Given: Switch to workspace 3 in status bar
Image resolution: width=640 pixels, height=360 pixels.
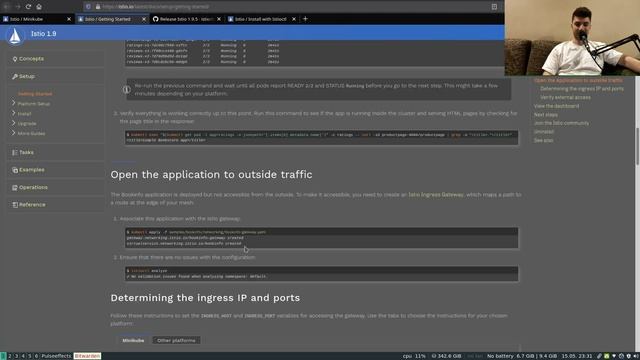Looking at the screenshot, I should [16, 356].
